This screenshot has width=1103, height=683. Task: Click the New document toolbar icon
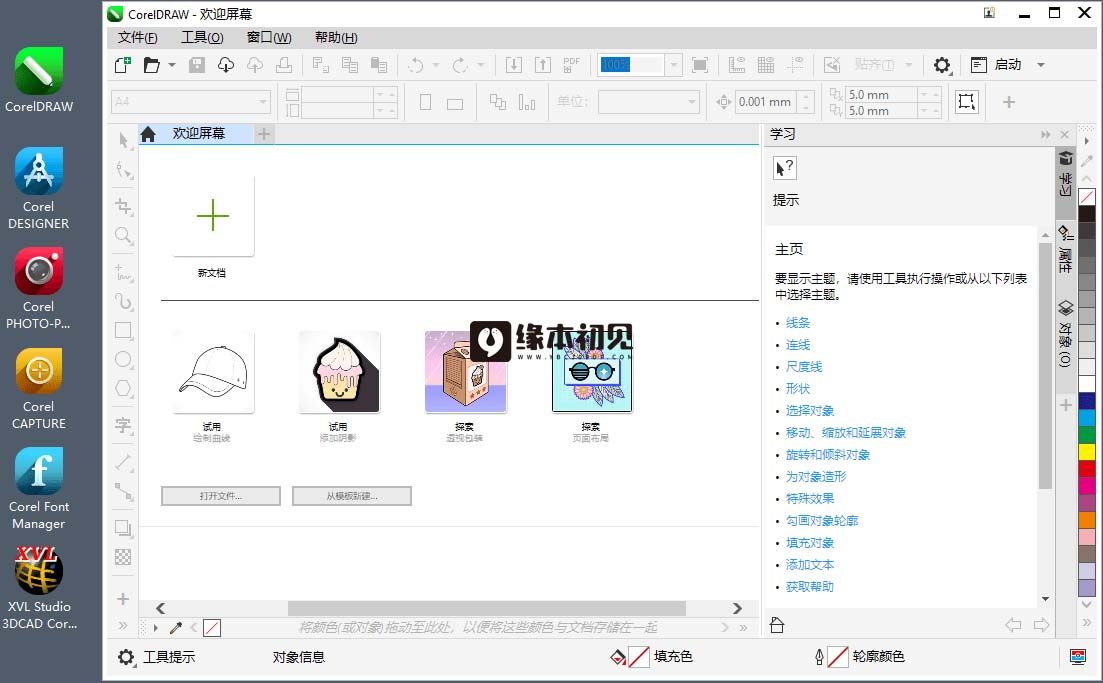122,65
